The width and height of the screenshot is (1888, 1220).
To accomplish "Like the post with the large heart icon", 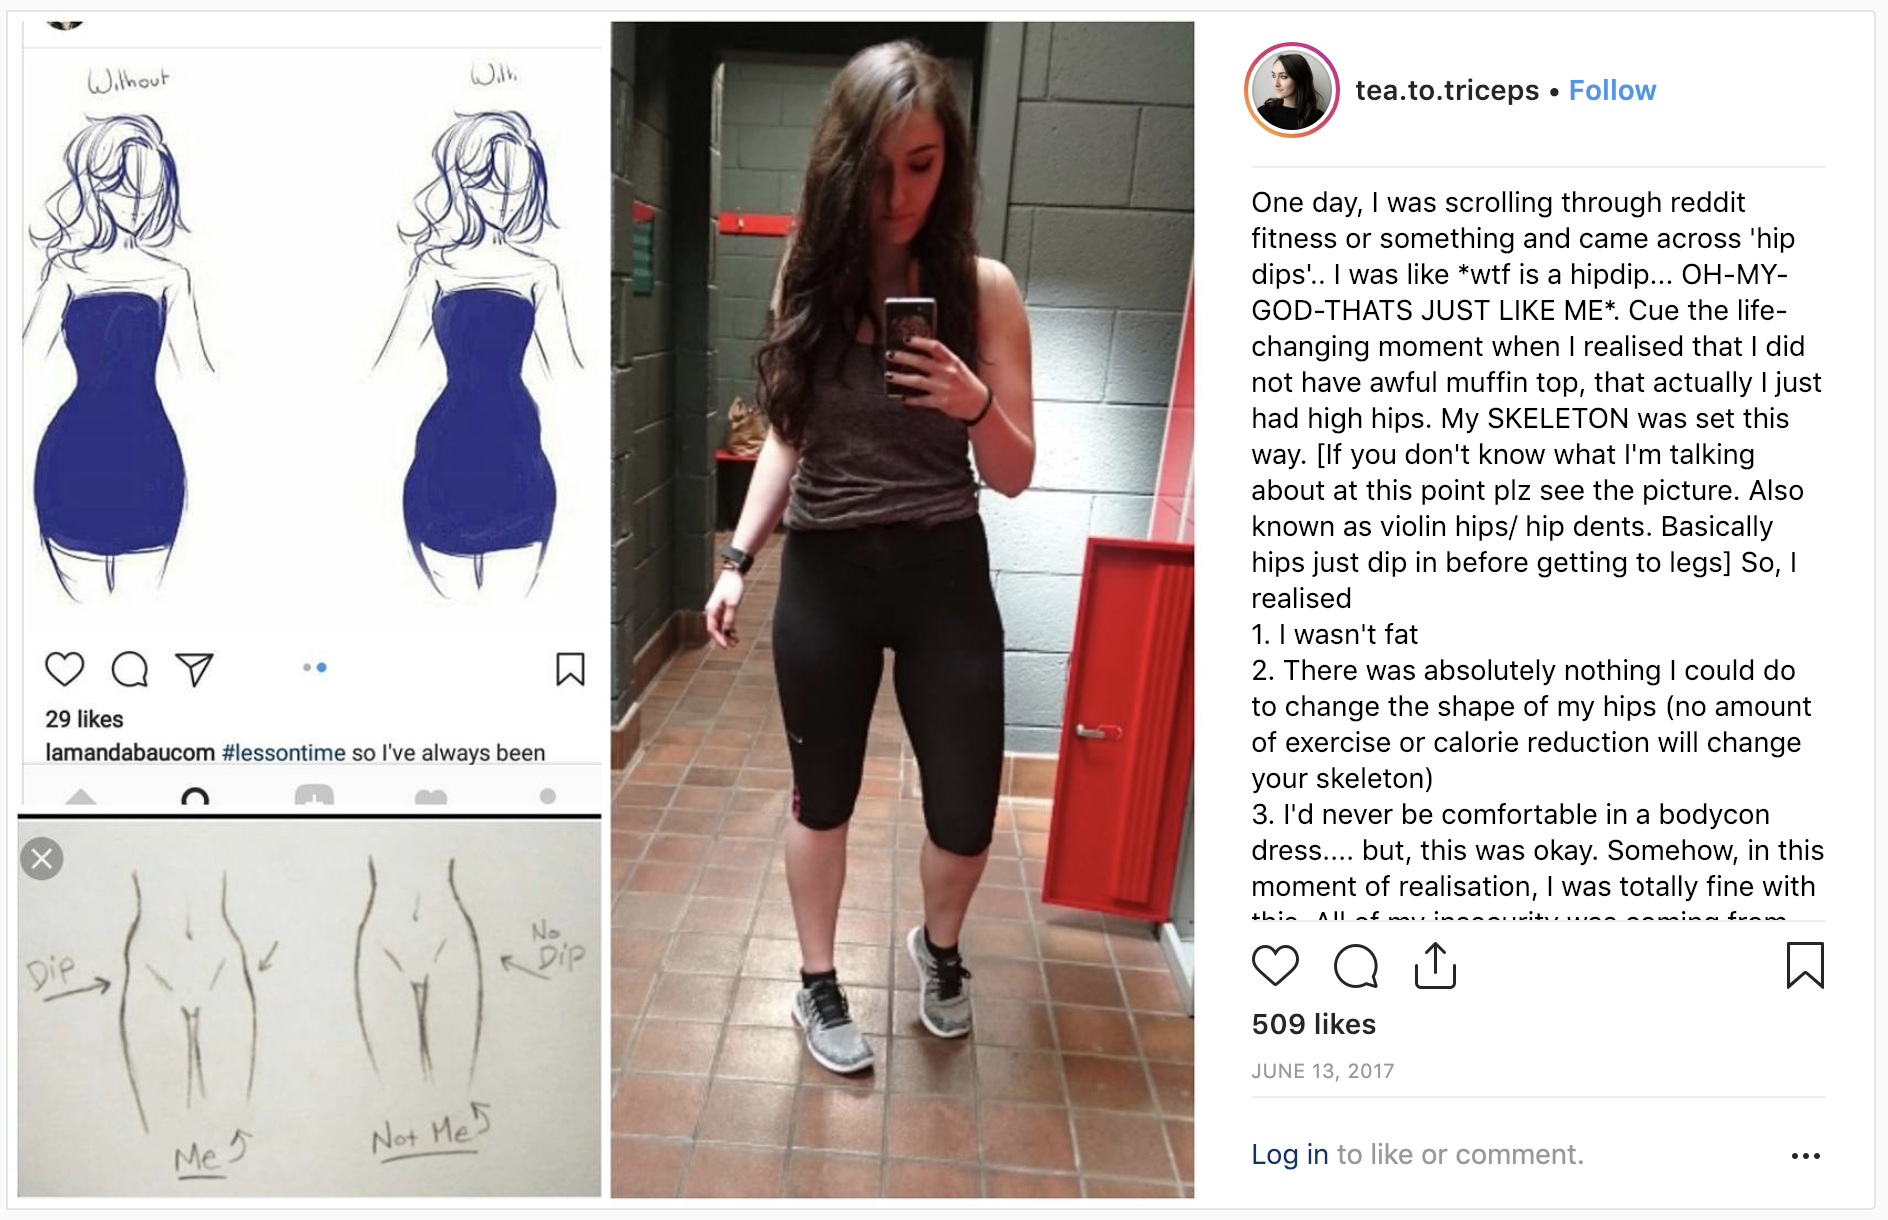I will click(x=1275, y=966).
